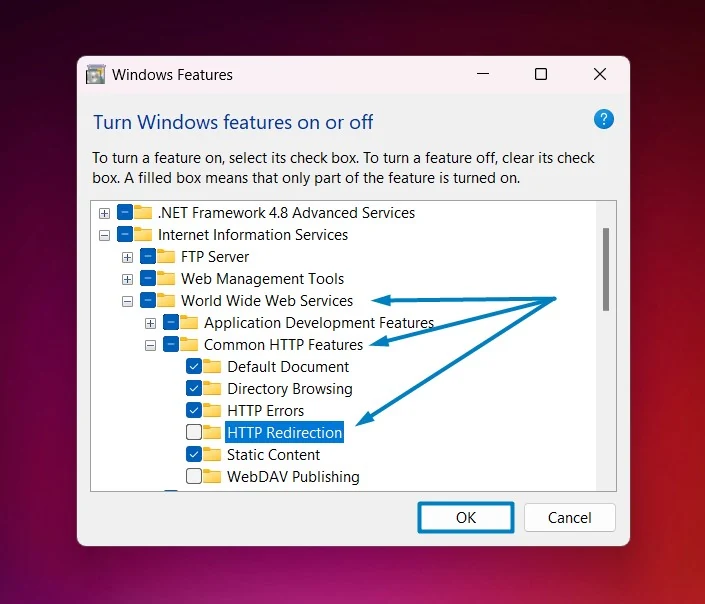
Task: Click the Internet Information Services folder icon
Action: click(x=143, y=234)
